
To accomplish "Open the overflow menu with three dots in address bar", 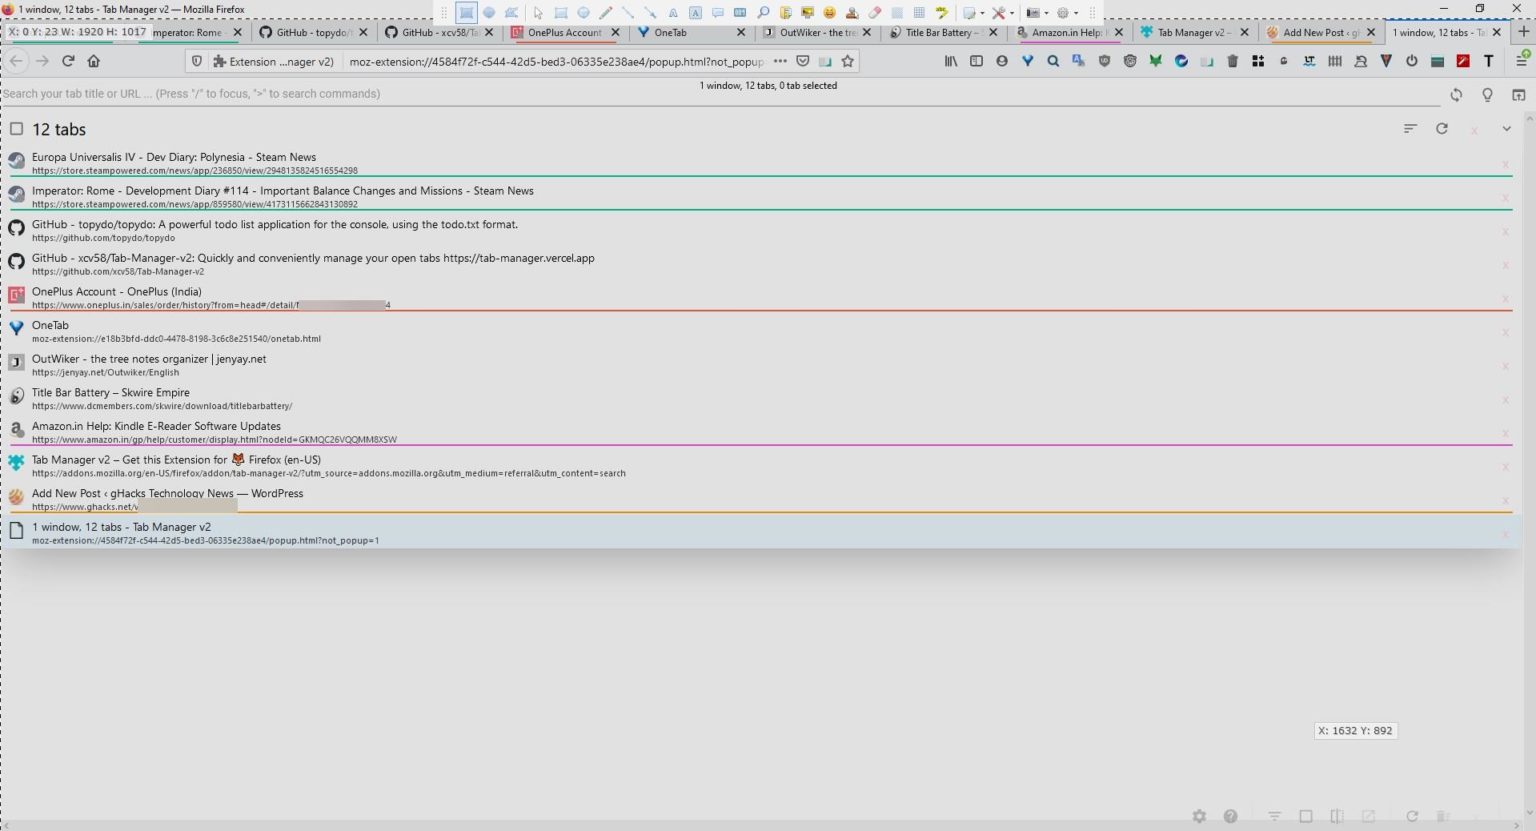I will 780,61.
